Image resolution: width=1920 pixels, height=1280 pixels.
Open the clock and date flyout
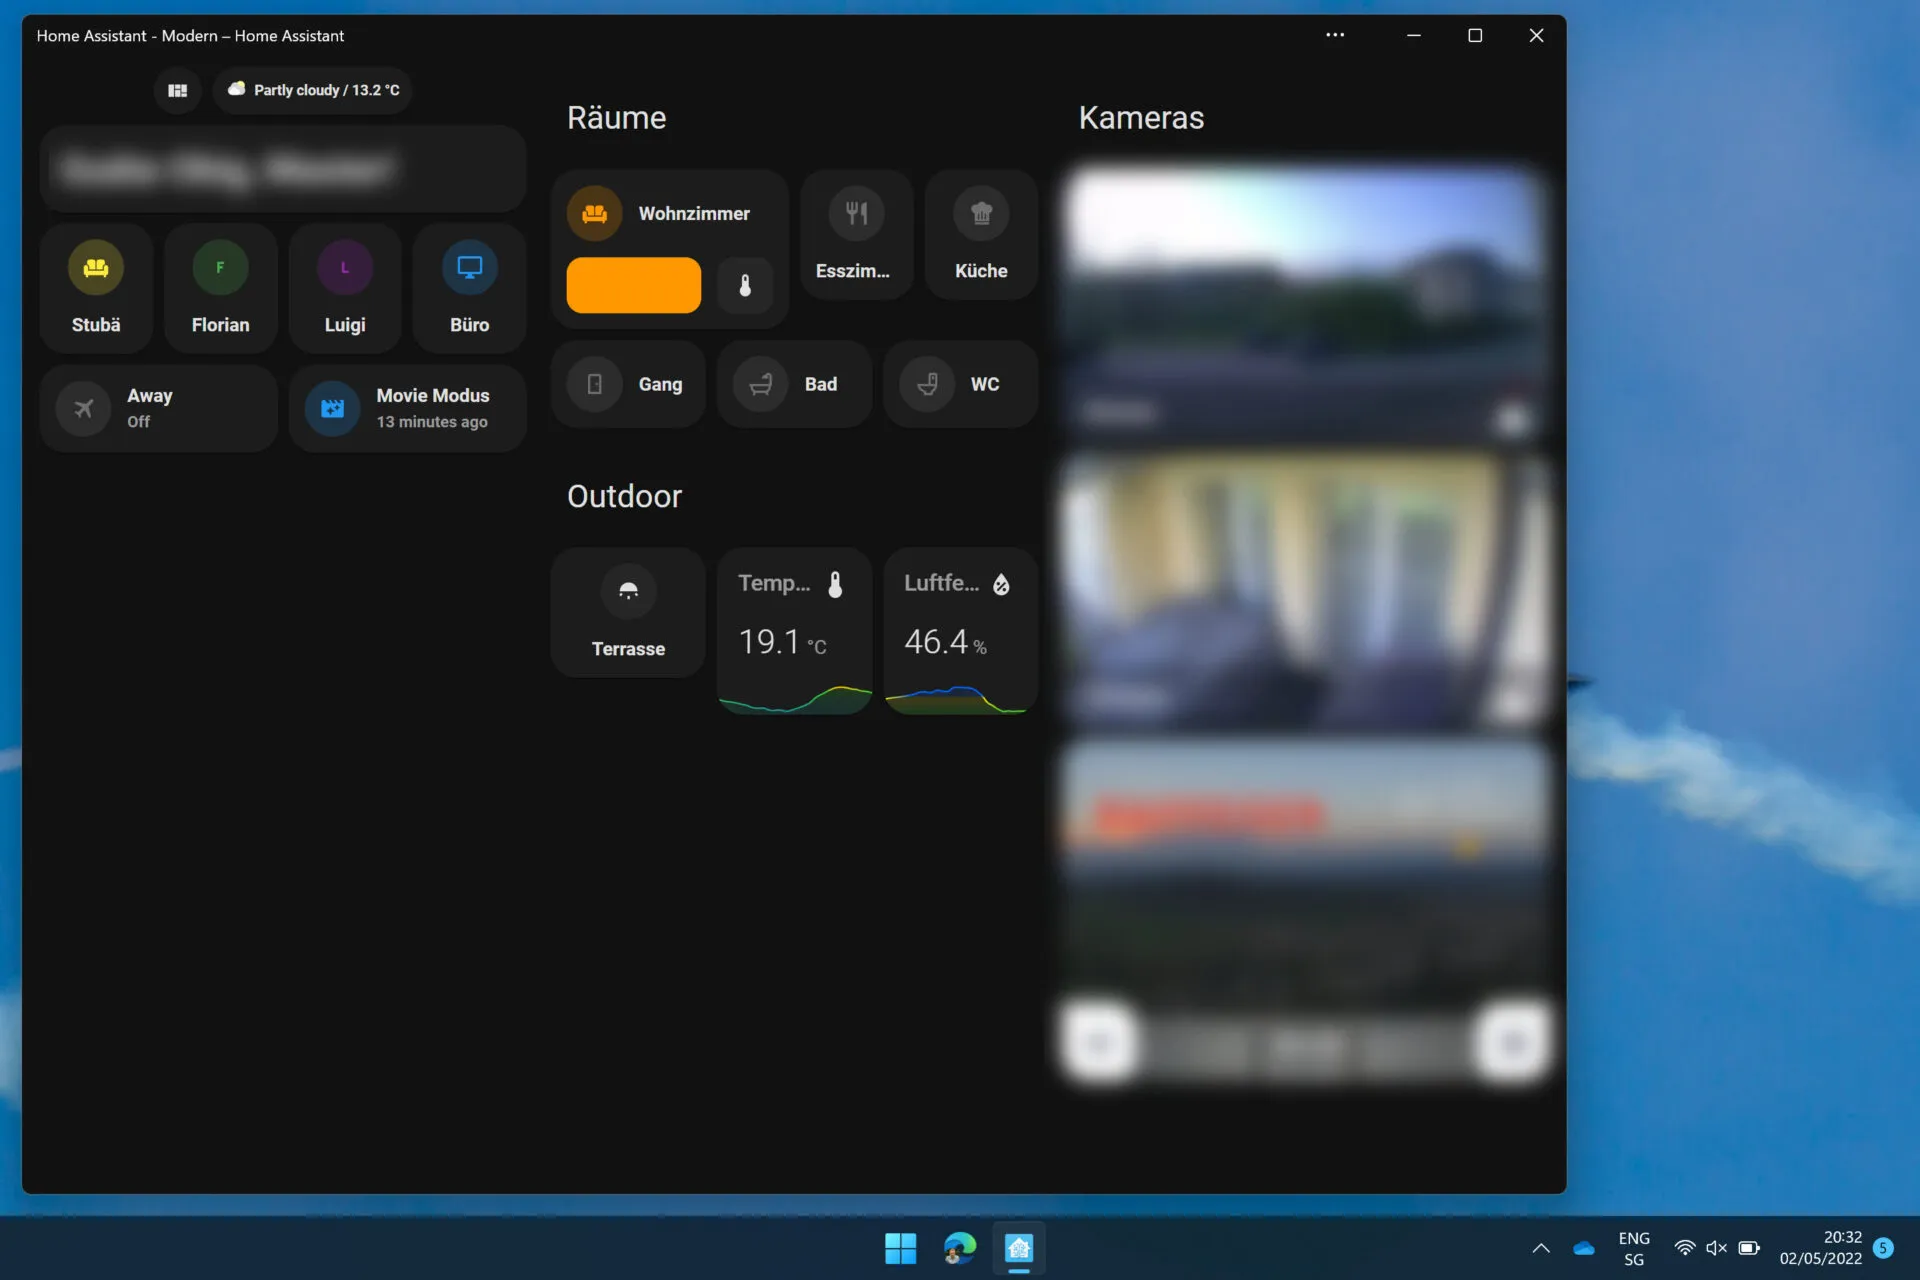(1820, 1248)
